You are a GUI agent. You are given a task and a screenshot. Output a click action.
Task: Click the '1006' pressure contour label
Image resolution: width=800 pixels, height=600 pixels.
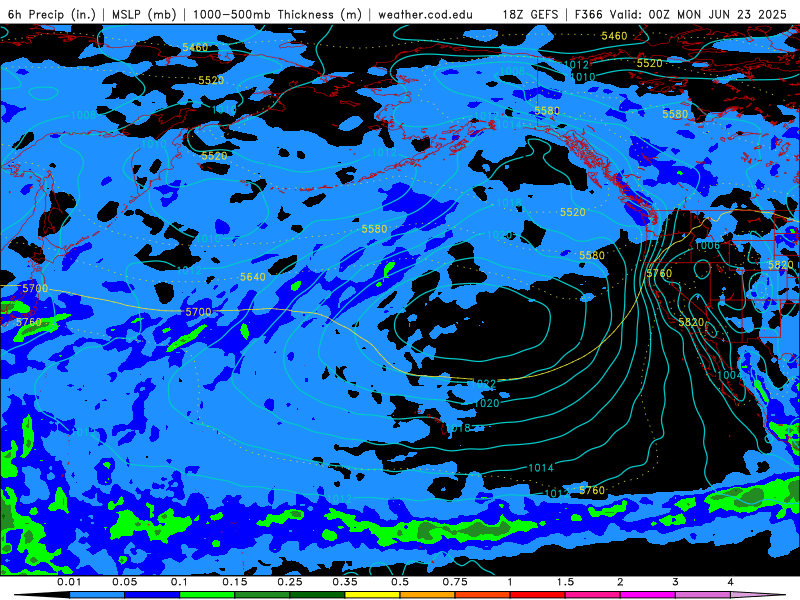pos(708,245)
